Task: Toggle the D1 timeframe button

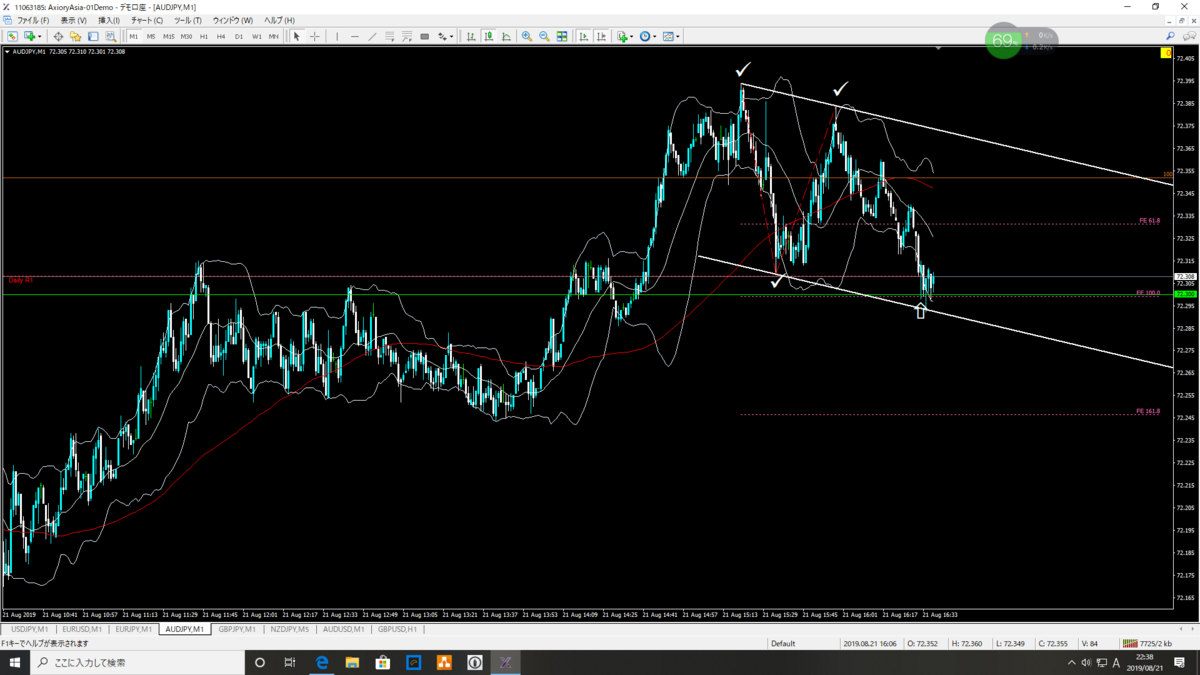Action: (x=239, y=37)
